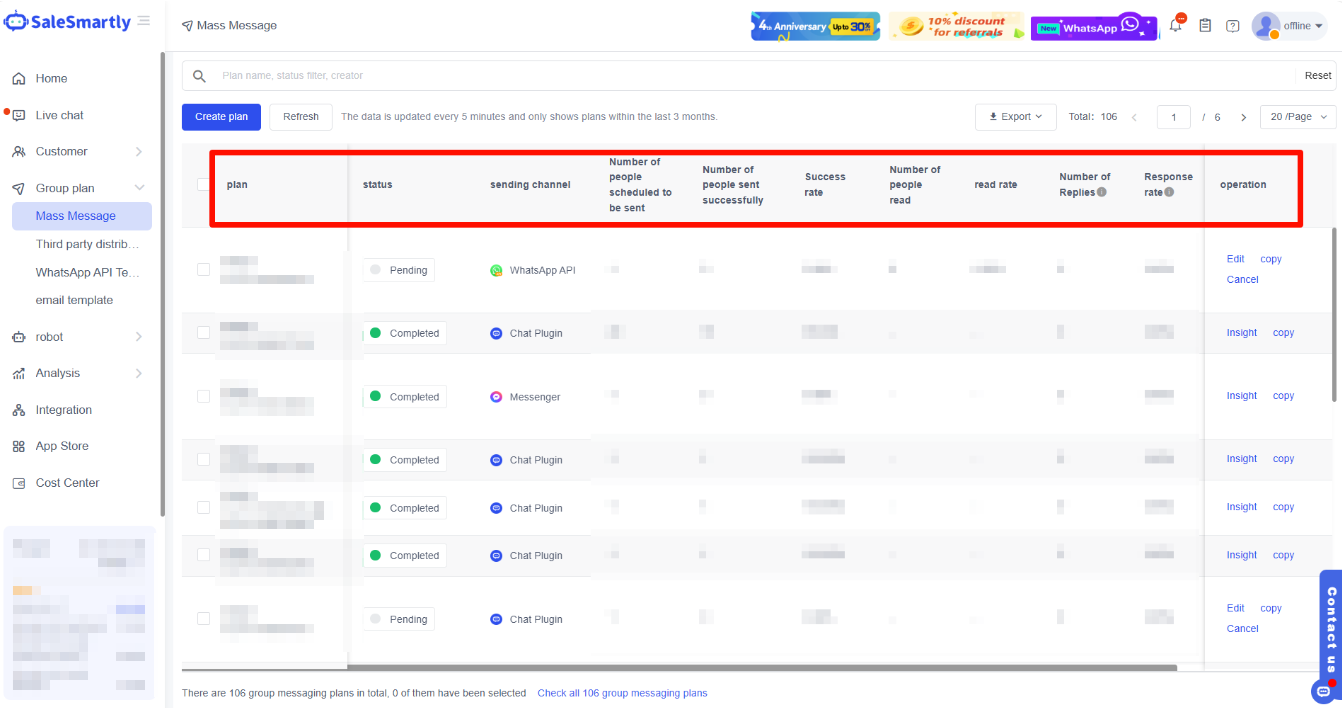
Task: Click Check all 106 group messaging plans link
Action: (x=621, y=693)
